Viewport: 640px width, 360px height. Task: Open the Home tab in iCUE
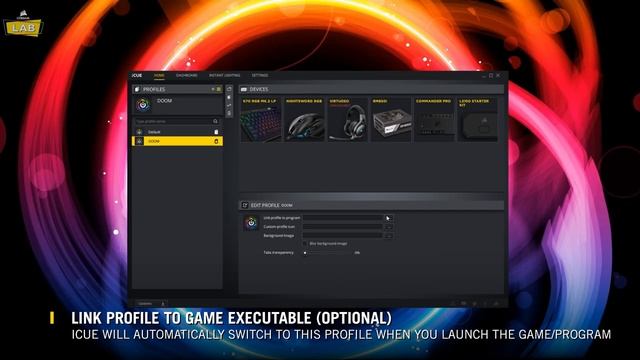pos(159,76)
